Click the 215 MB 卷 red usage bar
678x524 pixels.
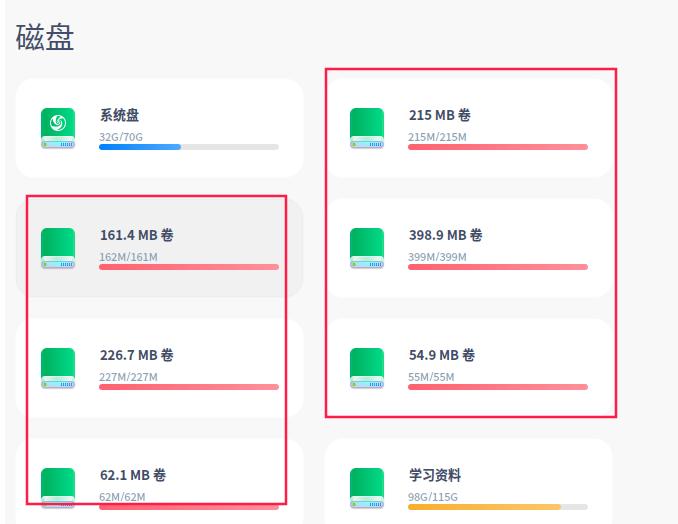click(x=498, y=147)
